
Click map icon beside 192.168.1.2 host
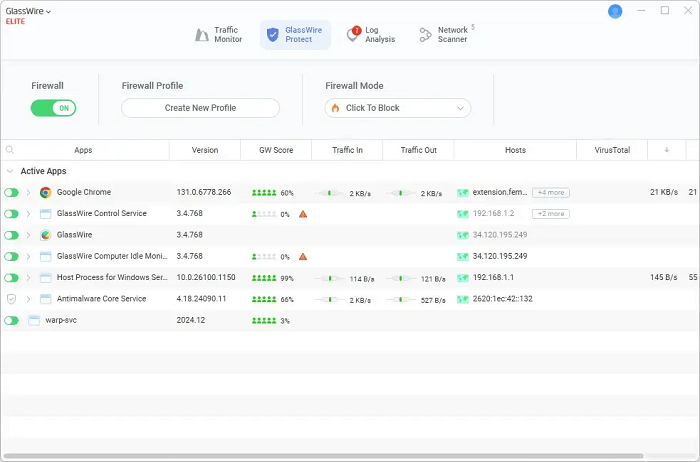463,214
